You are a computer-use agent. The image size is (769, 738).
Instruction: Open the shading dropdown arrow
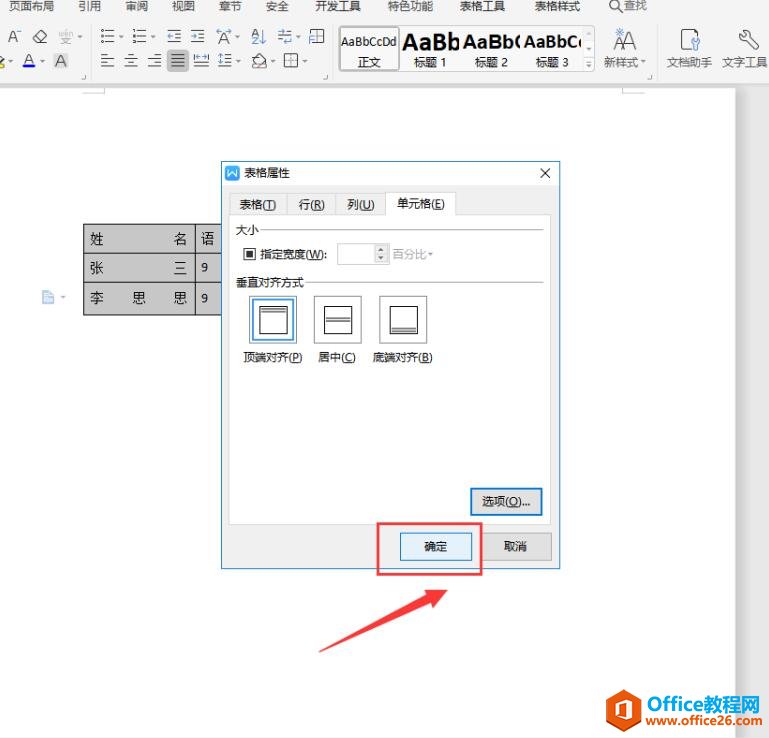273,61
